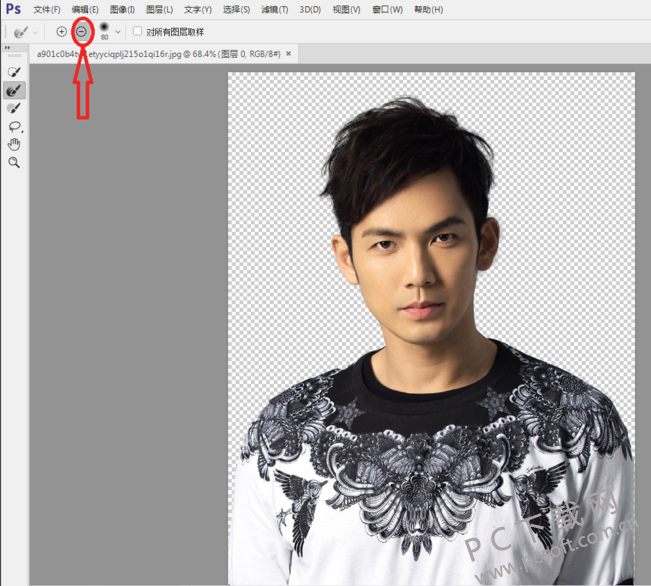Pick the Brush tool in left toolbar

point(14,108)
